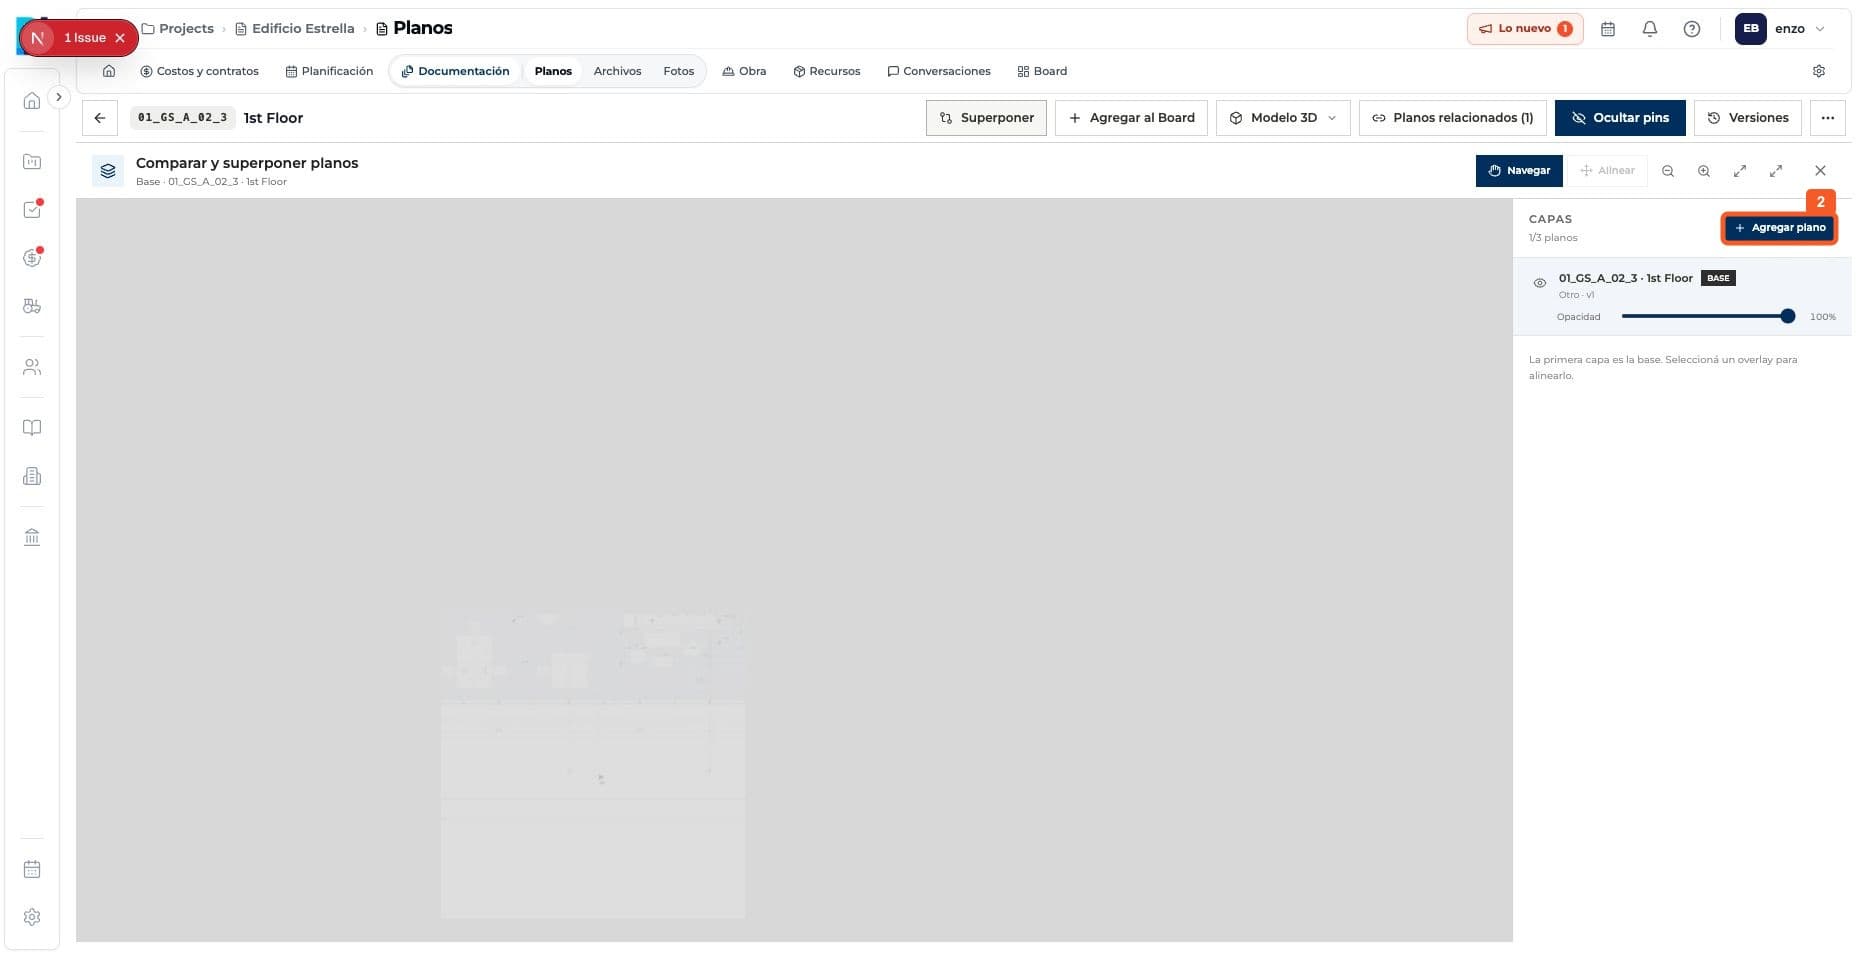Image resolution: width=1864 pixels, height=954 pixels.
Task: Switch to the Archivos tab
Action: coord(617,71)
